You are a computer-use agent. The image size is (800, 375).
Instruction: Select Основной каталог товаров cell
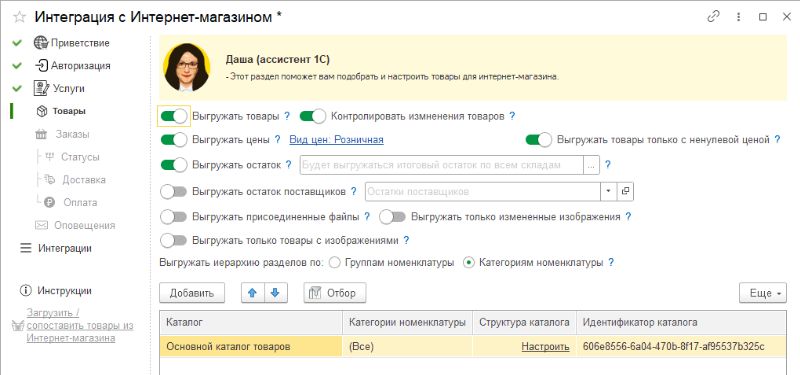(252, 347)
